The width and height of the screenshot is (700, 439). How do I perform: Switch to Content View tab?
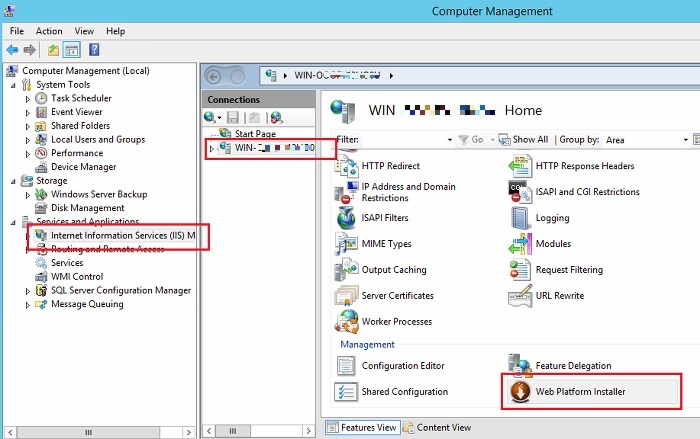(x=438, y=428)
